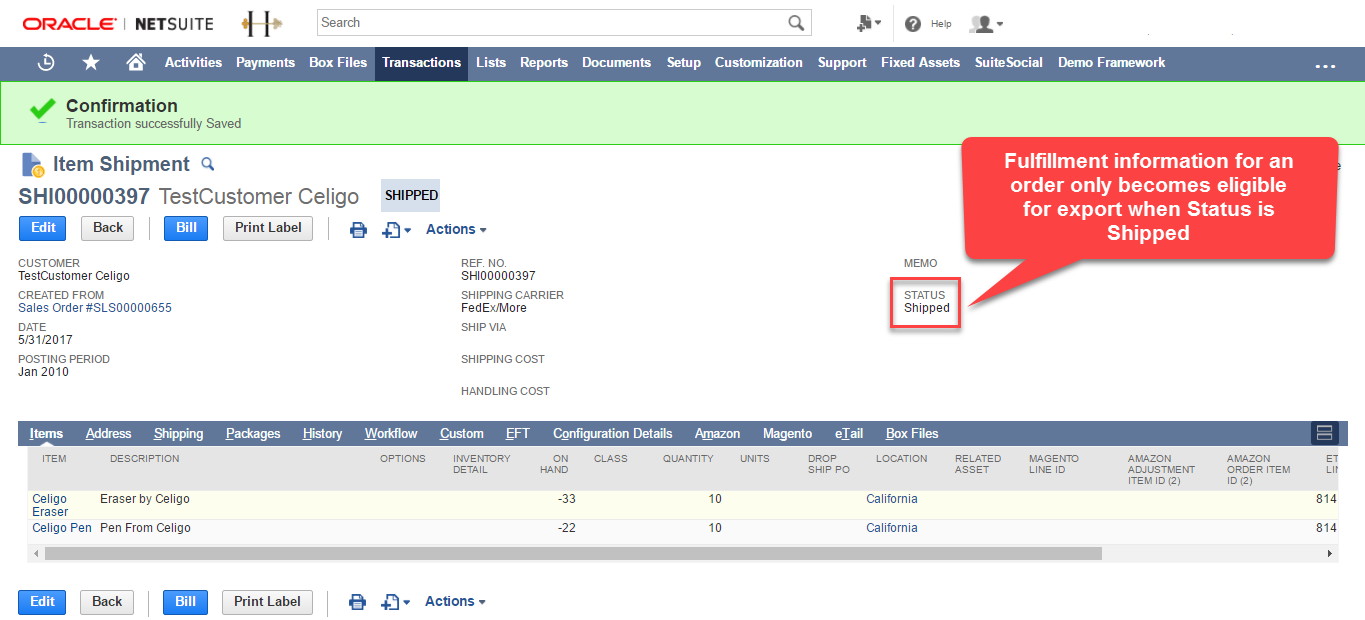Open California location link in Celigo Eraser row
This screenshot has width=1365, height=620.
click(891, 499)
